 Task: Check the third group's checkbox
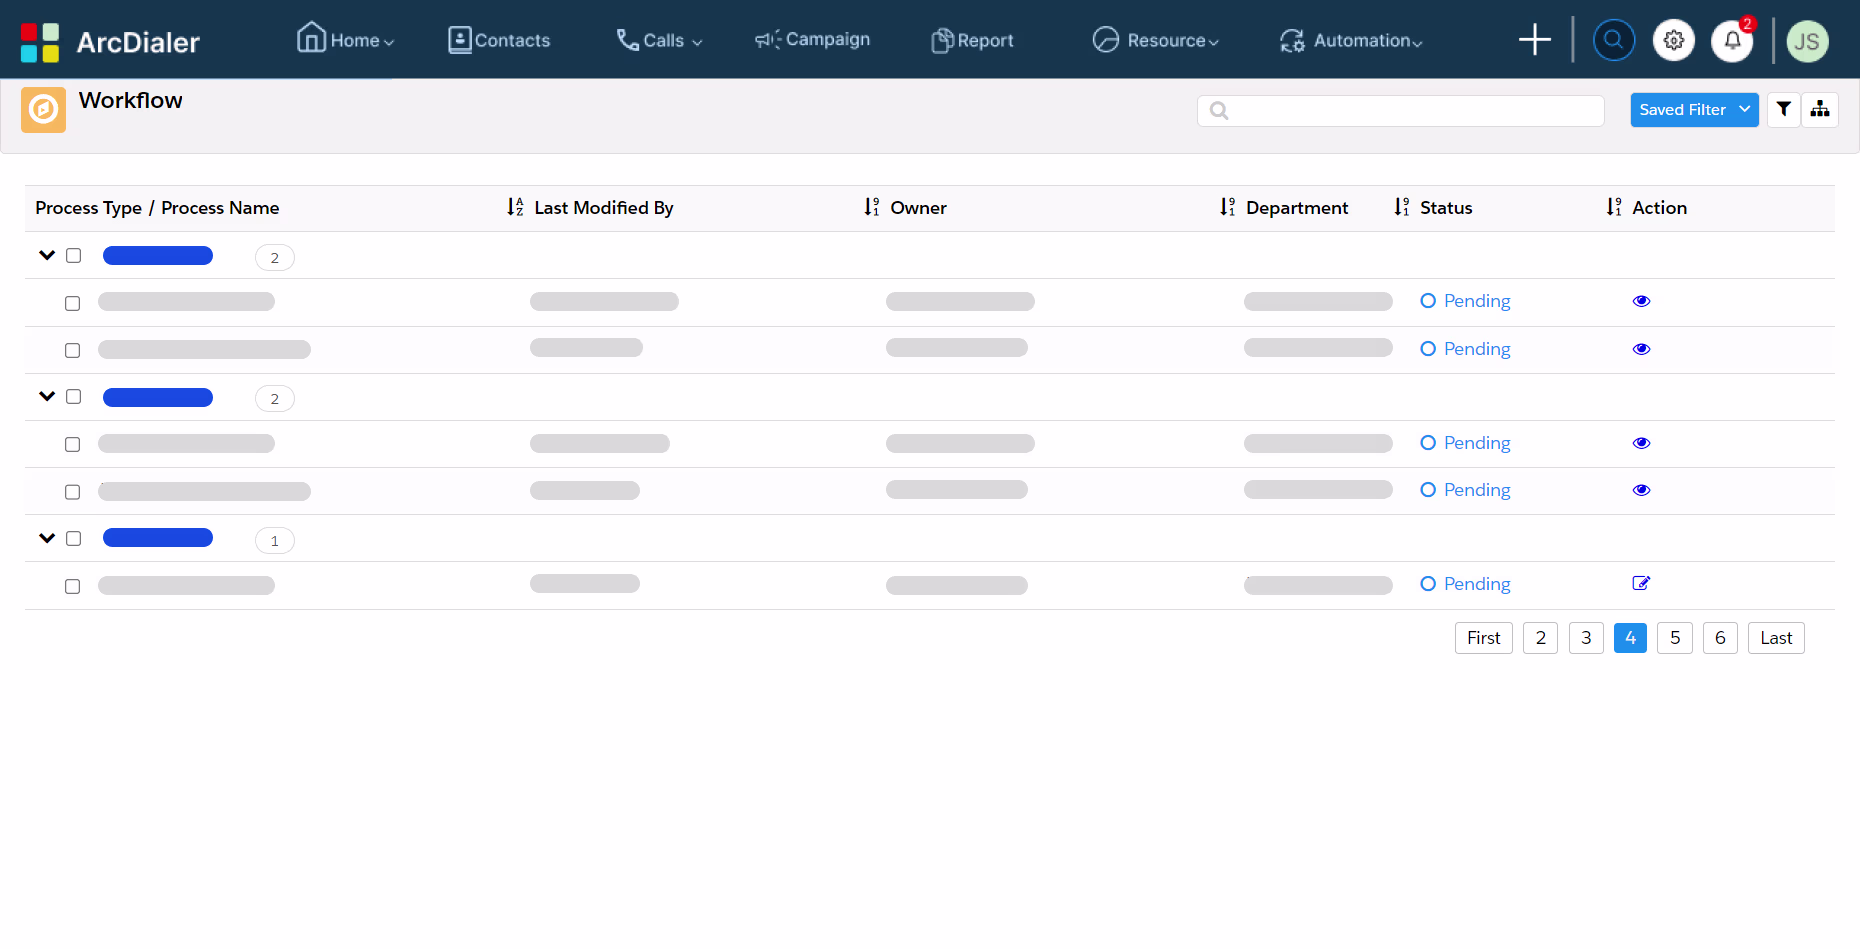(x=73, y=538)
